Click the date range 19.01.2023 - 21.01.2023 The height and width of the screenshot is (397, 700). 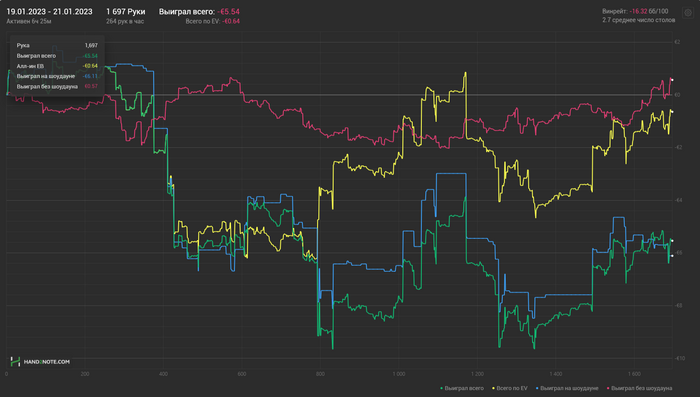tap(50, 12)
